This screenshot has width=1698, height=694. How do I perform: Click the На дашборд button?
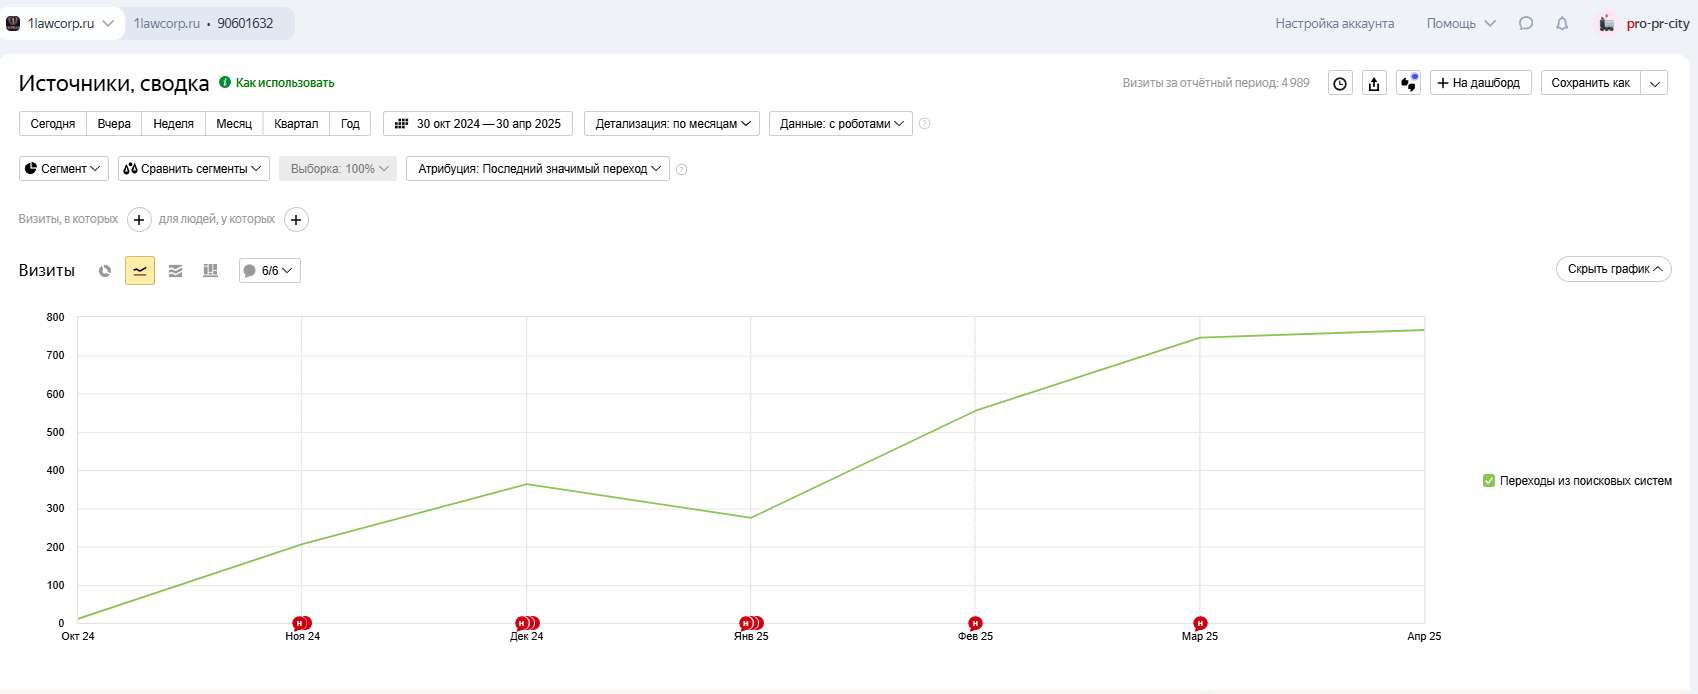(x=1480, y=83)
